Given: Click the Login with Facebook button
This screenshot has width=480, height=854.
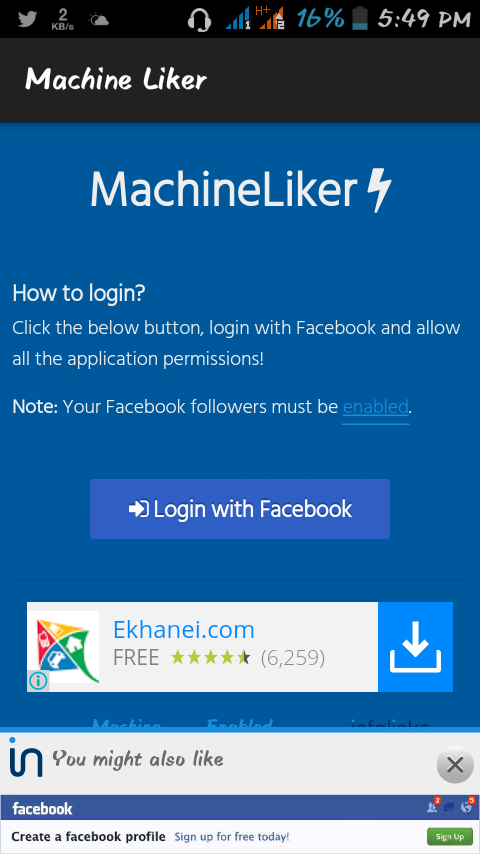Looking at the screenshot, I should click(x=240, y=509).
